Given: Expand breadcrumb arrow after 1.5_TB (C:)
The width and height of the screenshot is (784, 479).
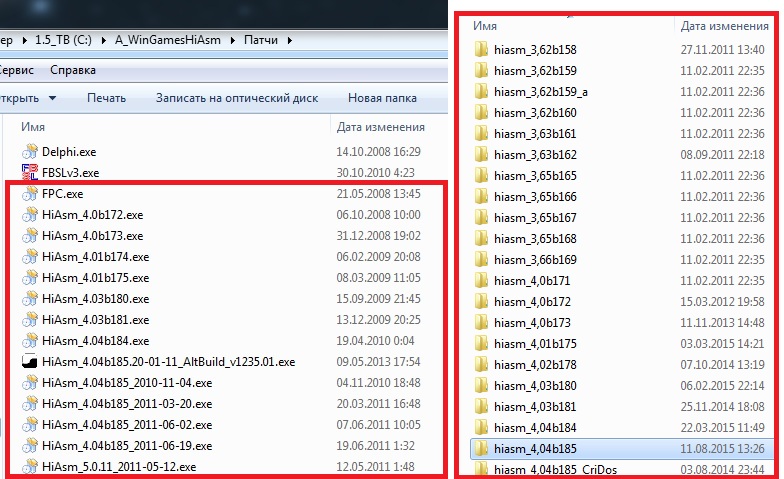Looking at the screenshot, I should [x=104, y=40].
